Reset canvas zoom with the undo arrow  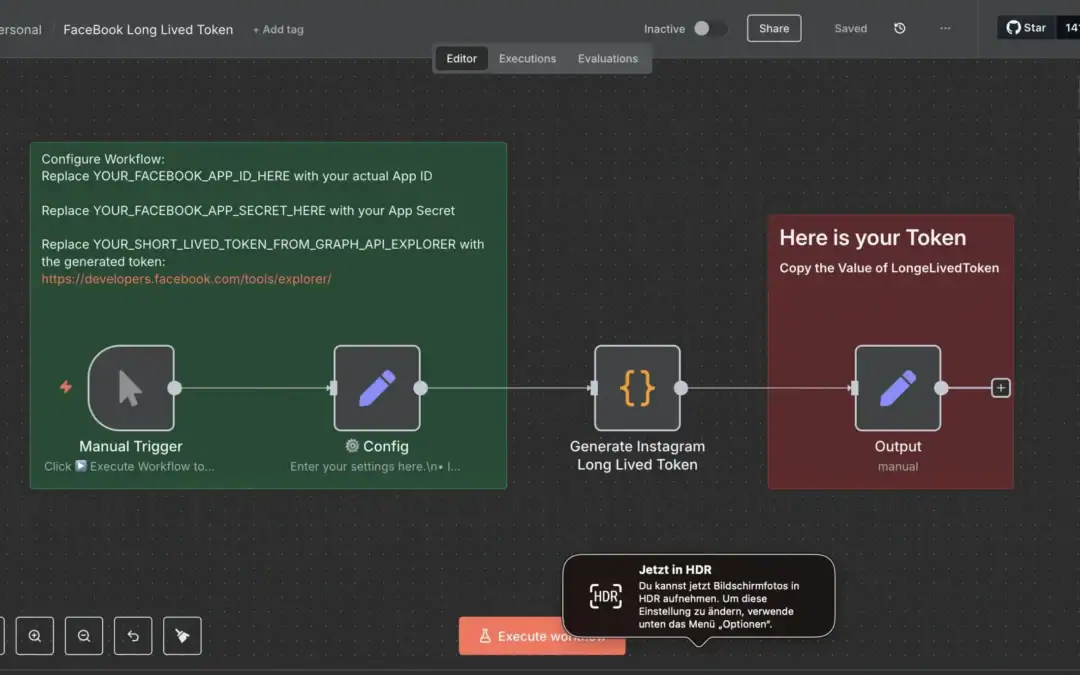(x=133, y=636)
